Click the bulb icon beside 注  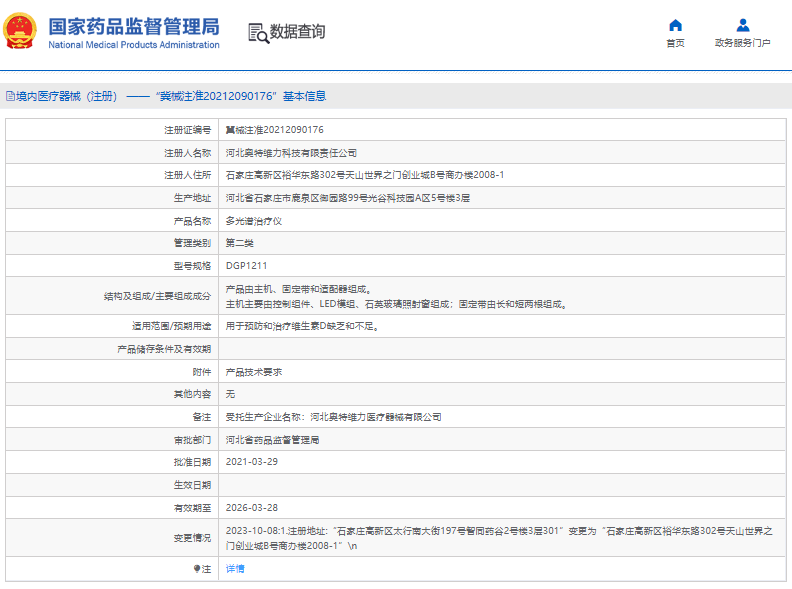coord(197,569)
